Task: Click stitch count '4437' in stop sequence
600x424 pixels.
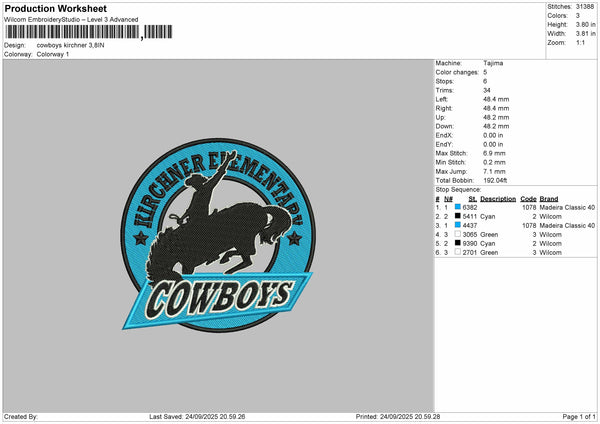Action: 470,225
